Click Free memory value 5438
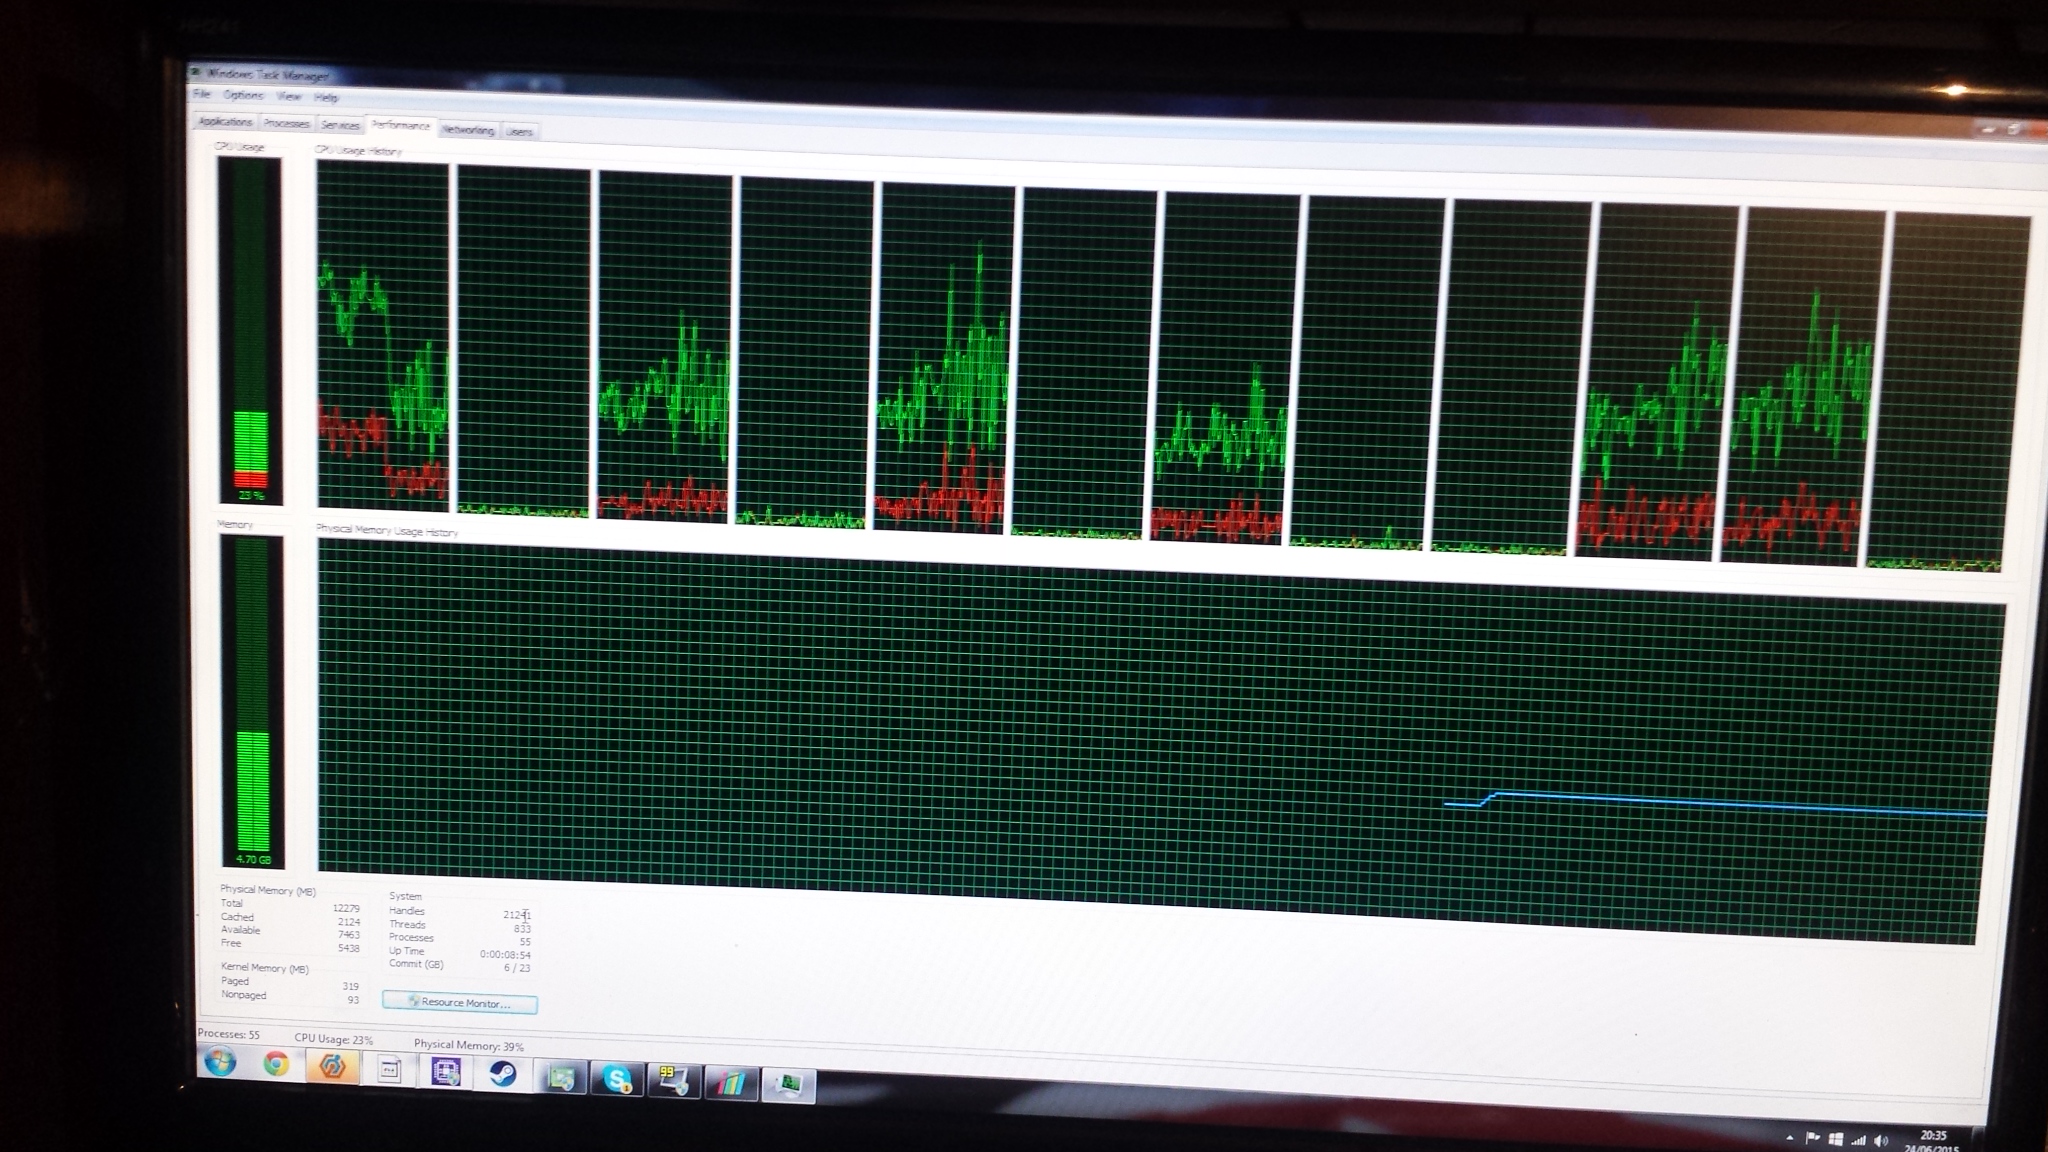The height and width of the screenshot is (1152, 2048). click(348, 948)
